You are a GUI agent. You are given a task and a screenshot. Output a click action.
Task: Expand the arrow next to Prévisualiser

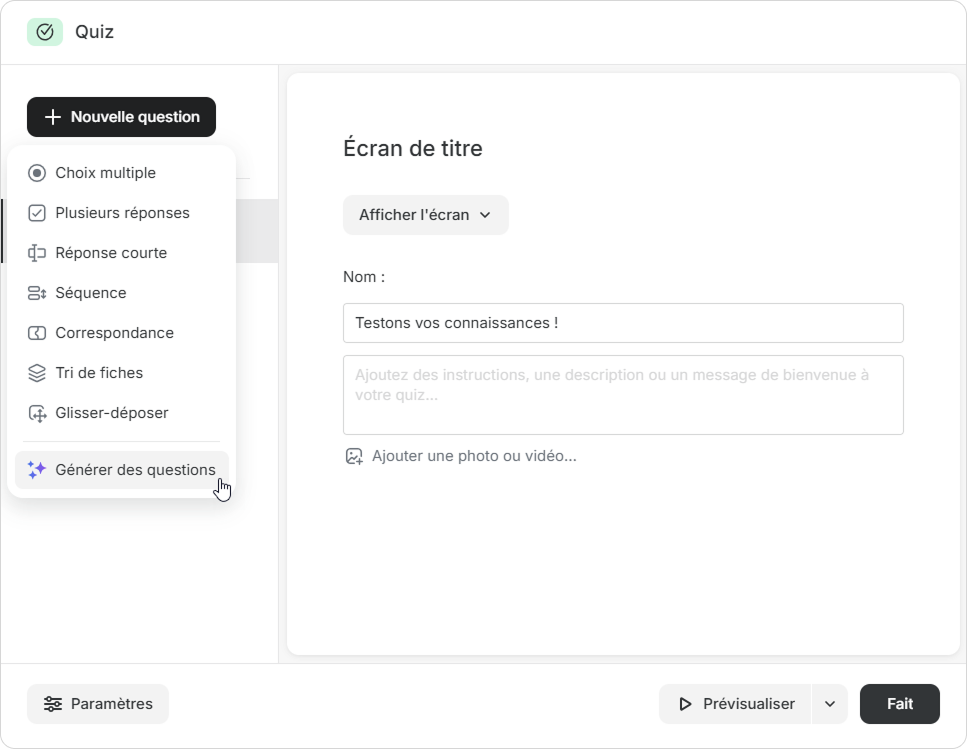830,704
